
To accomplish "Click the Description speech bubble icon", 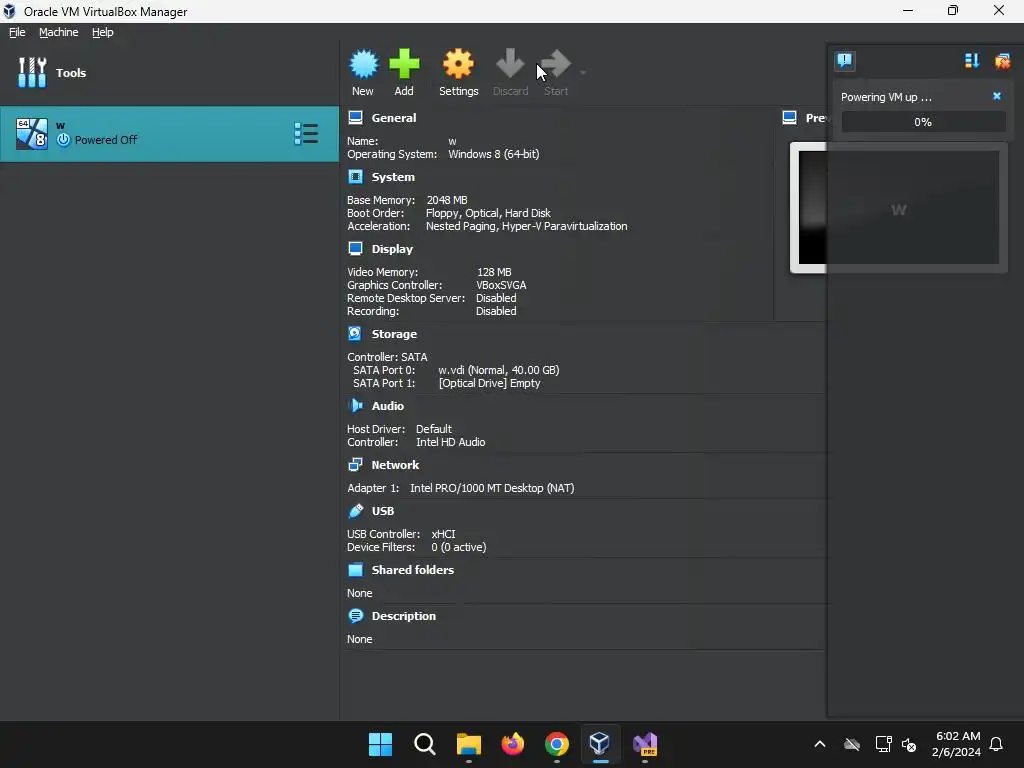I will point(355,616).
